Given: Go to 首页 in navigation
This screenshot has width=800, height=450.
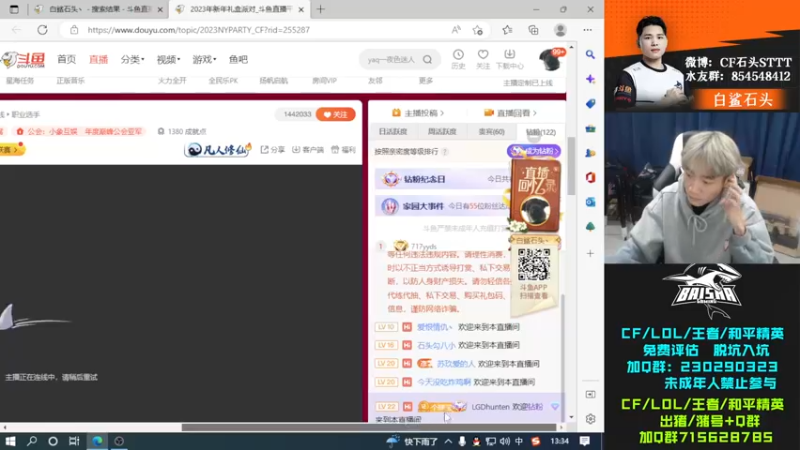Looking at the screenshot, I should click(66, 59).
